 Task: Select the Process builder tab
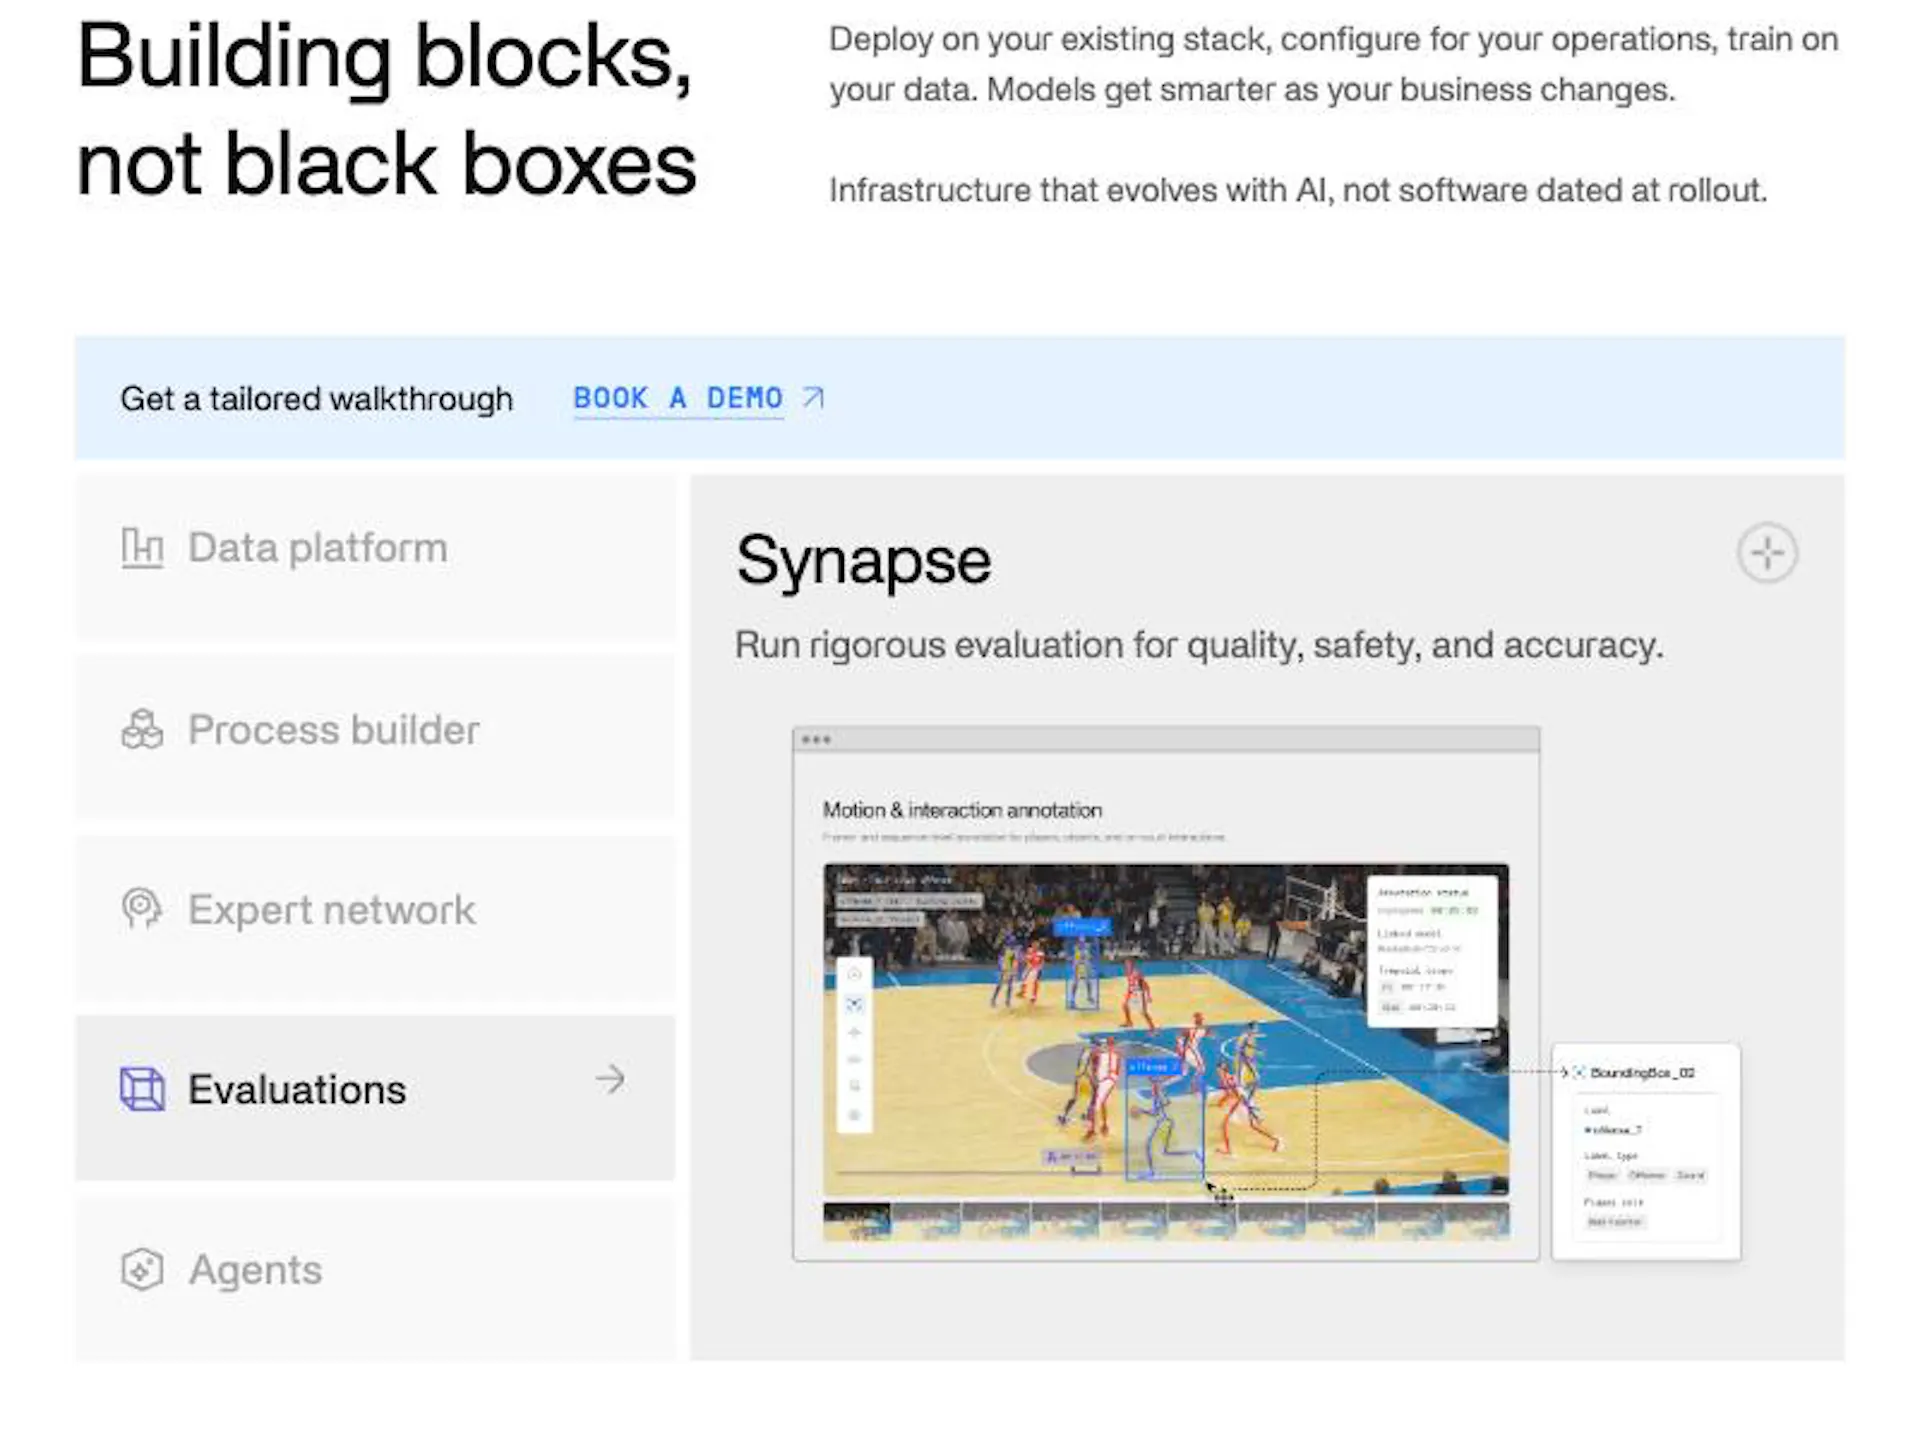pos(375,737)
